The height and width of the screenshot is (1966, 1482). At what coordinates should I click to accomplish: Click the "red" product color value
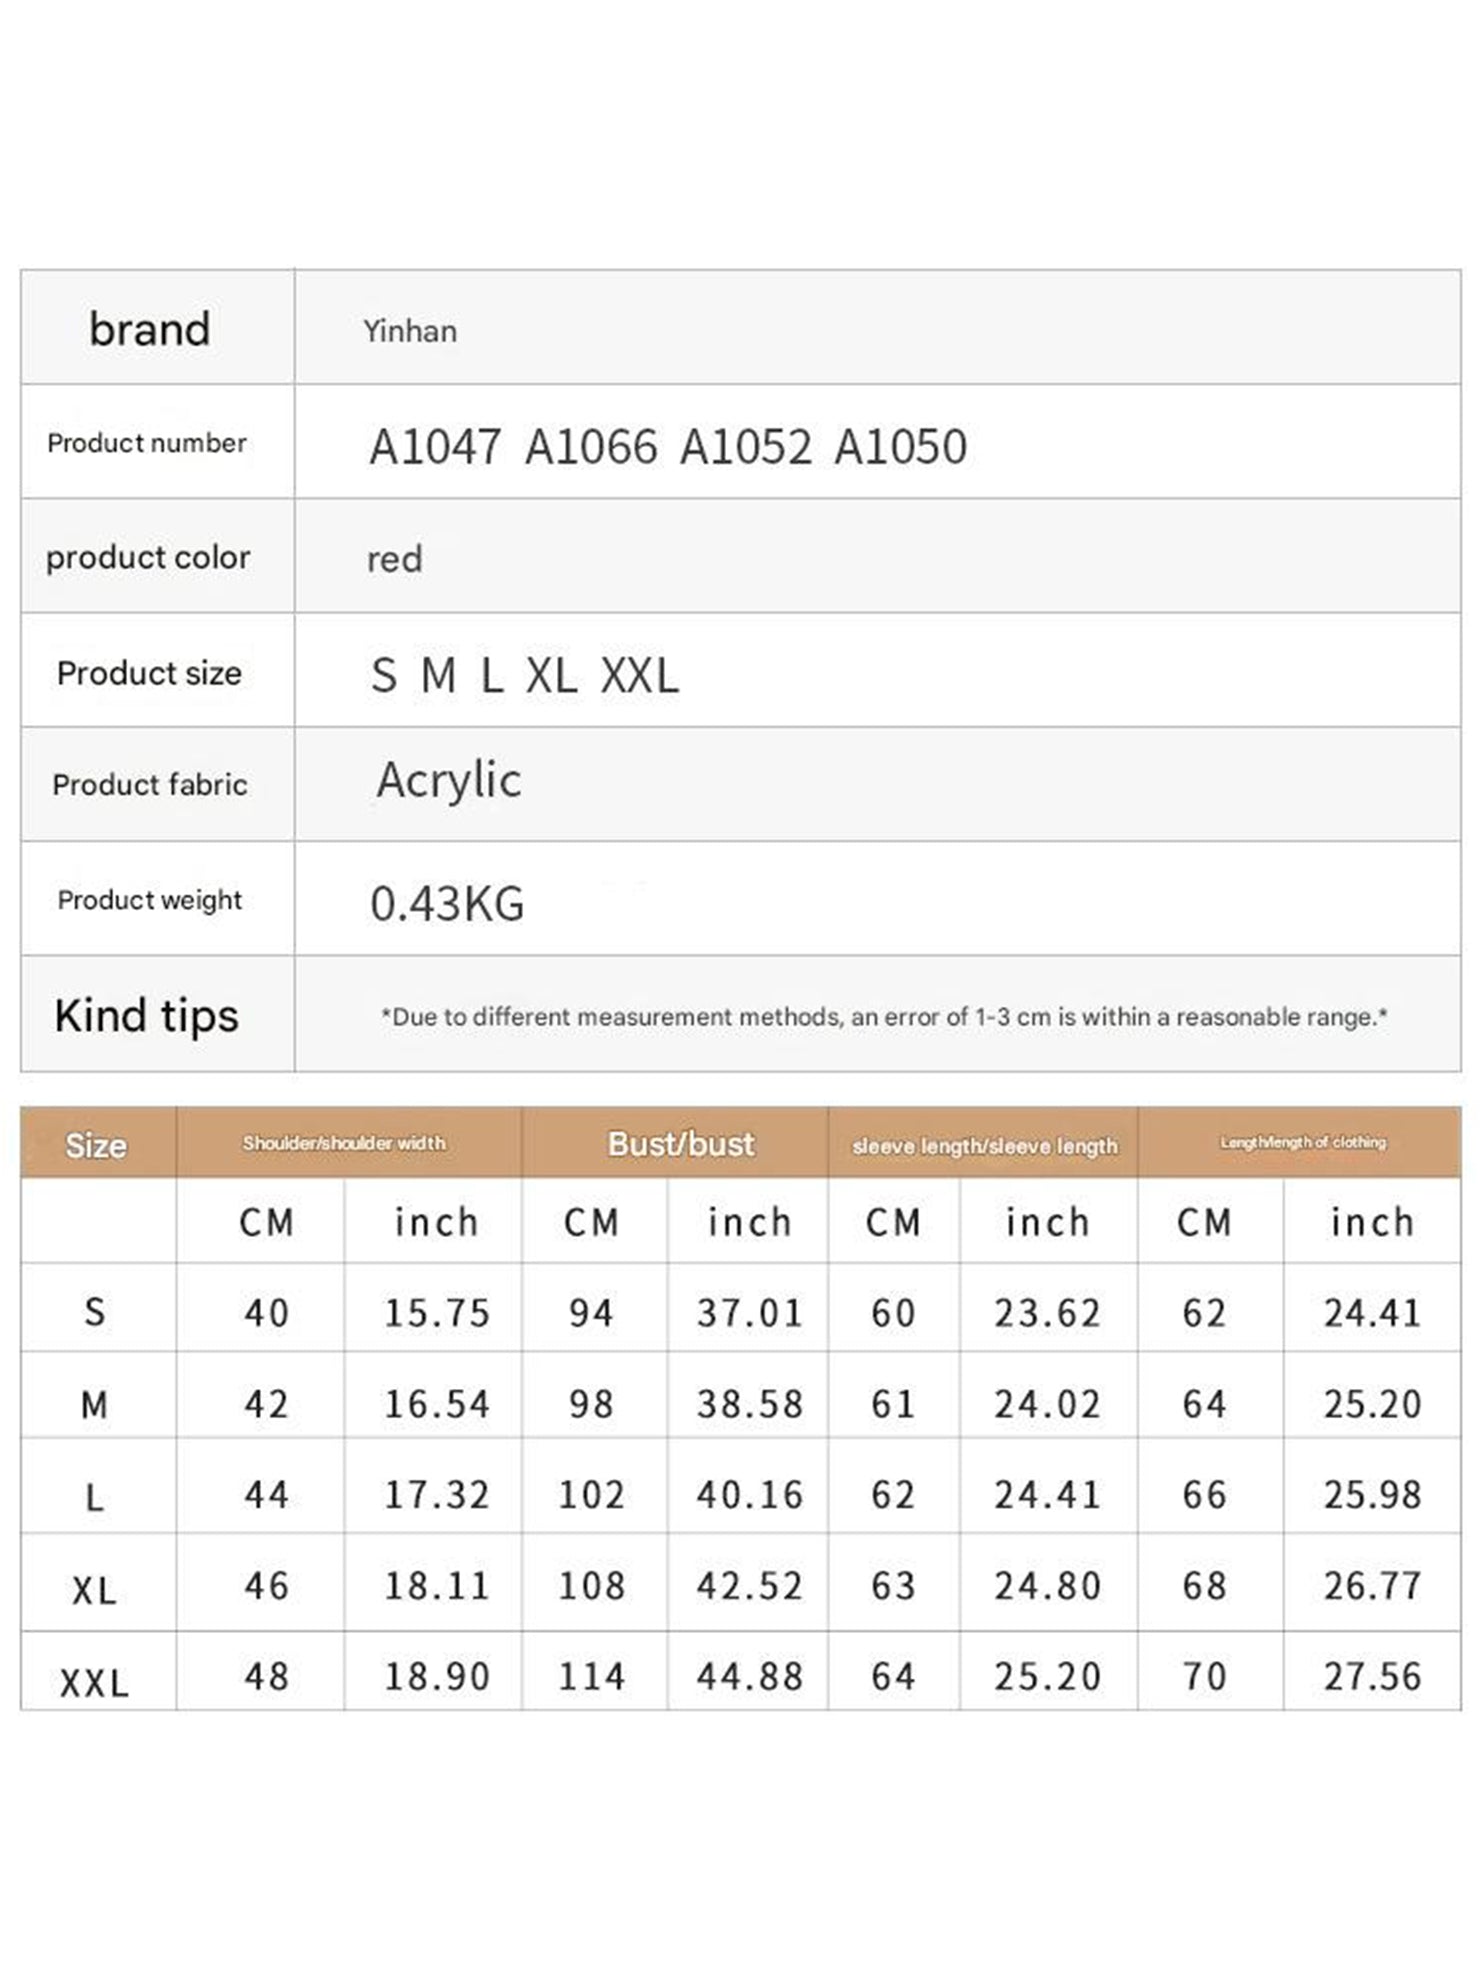click(394, 559)
